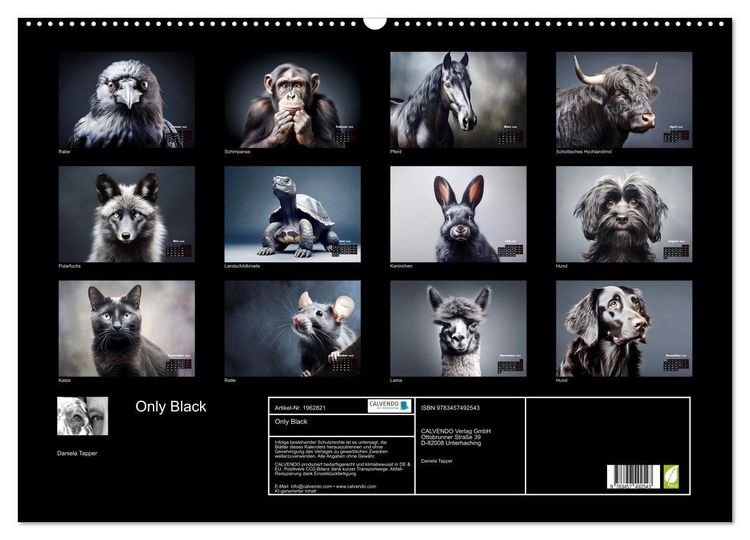This screenshot has height=540, width=750.
Task: Click the 'Kaninchen' caption
Action: click(x=401, y=266)
